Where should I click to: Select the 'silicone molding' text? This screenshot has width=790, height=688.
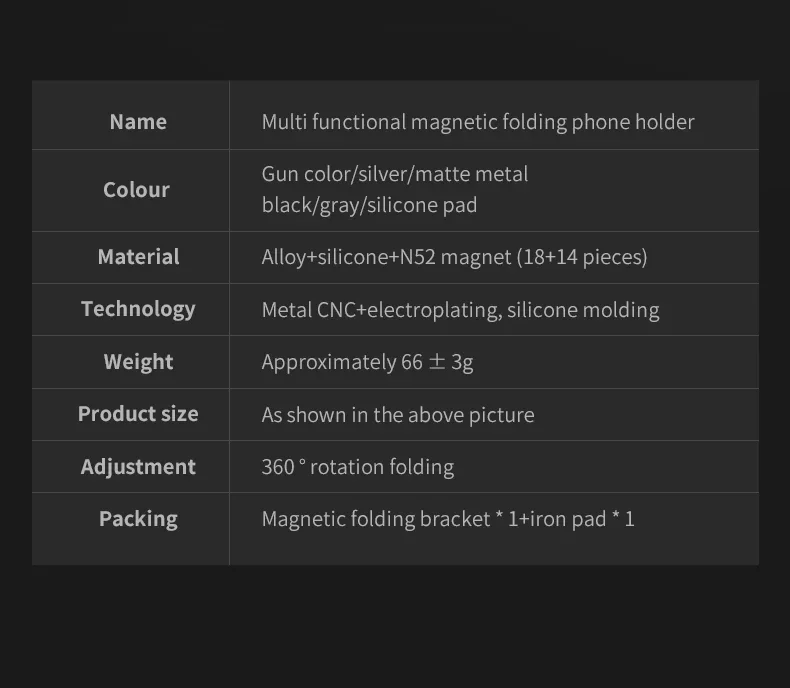point(583,310)
